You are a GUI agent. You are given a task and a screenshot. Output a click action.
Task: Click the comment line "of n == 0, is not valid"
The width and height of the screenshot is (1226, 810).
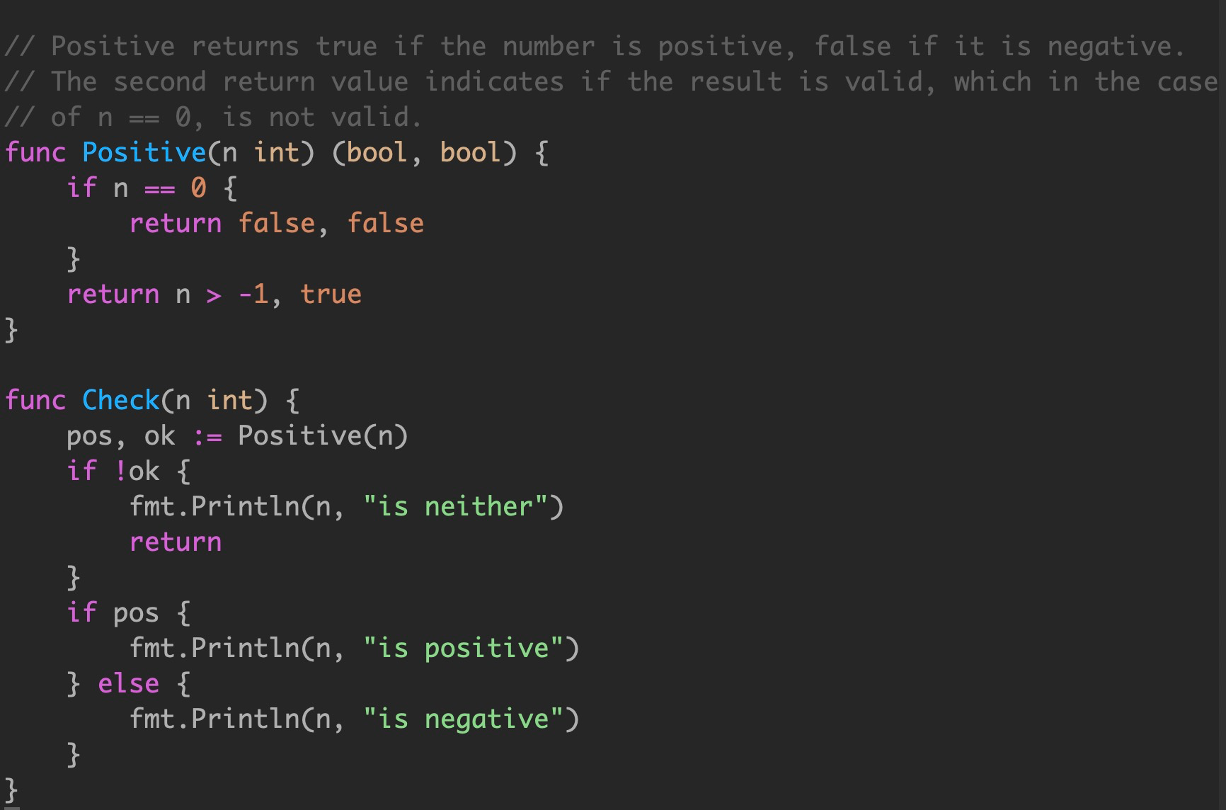(214, 117)
